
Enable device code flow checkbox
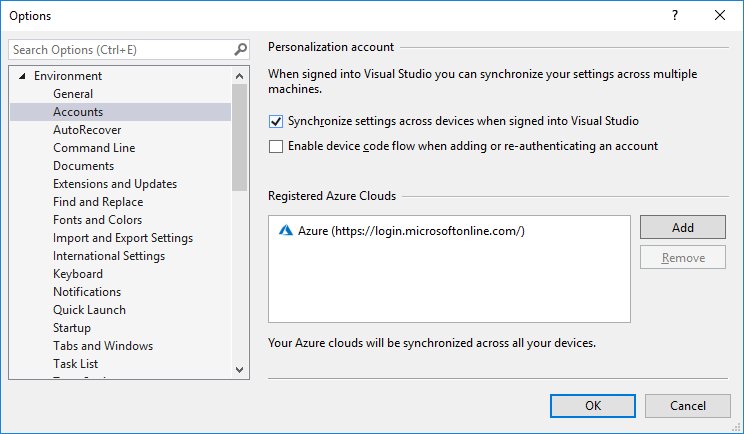point(276,146)
